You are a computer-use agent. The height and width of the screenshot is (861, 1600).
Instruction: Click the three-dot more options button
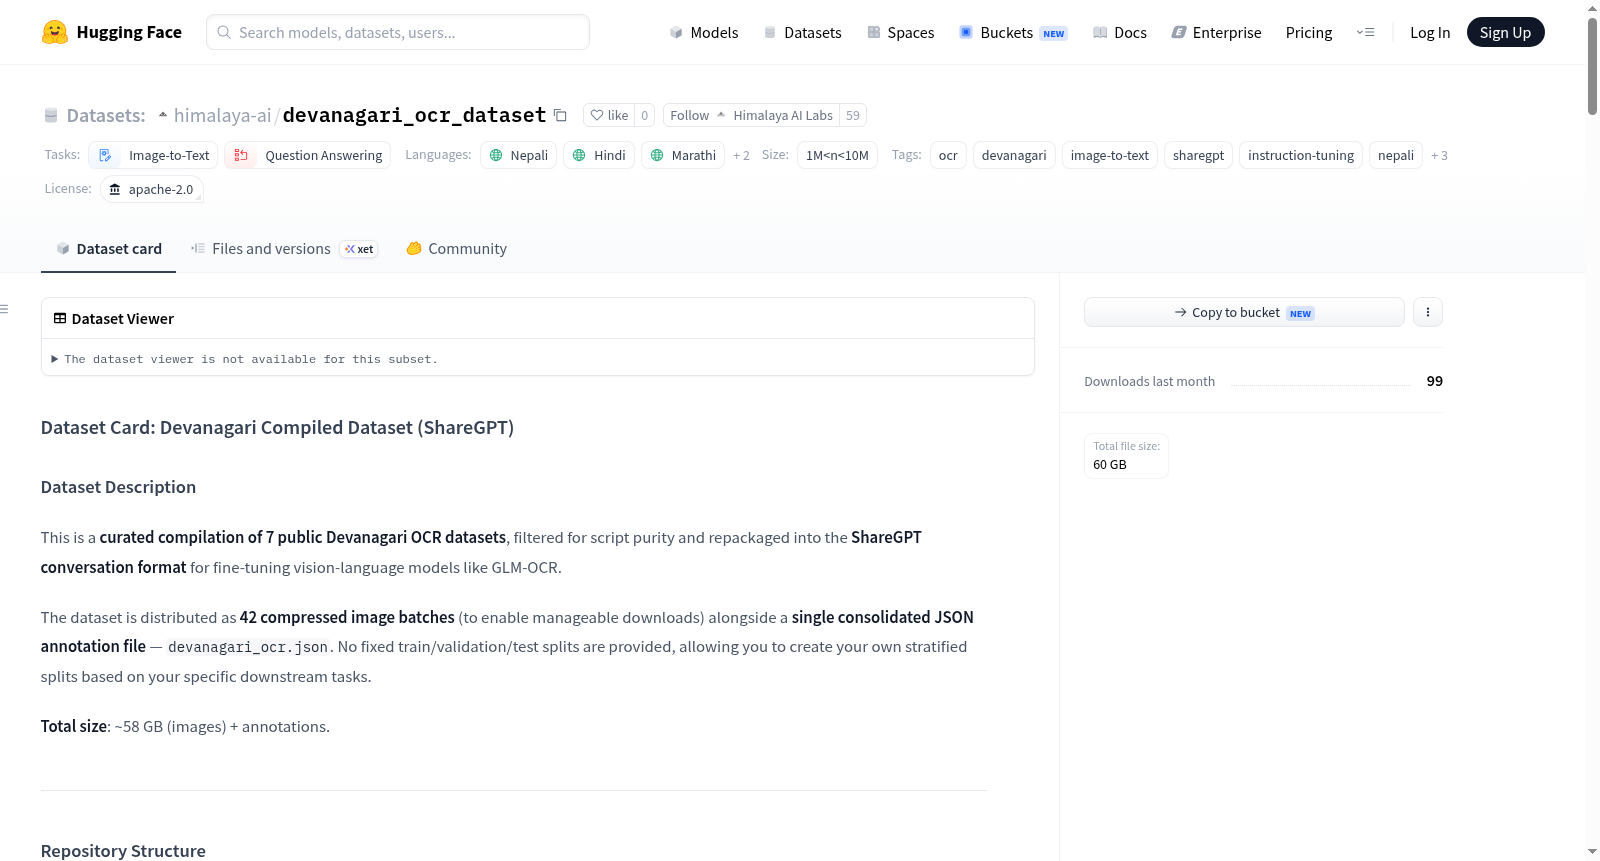[x=1428, y=312]
